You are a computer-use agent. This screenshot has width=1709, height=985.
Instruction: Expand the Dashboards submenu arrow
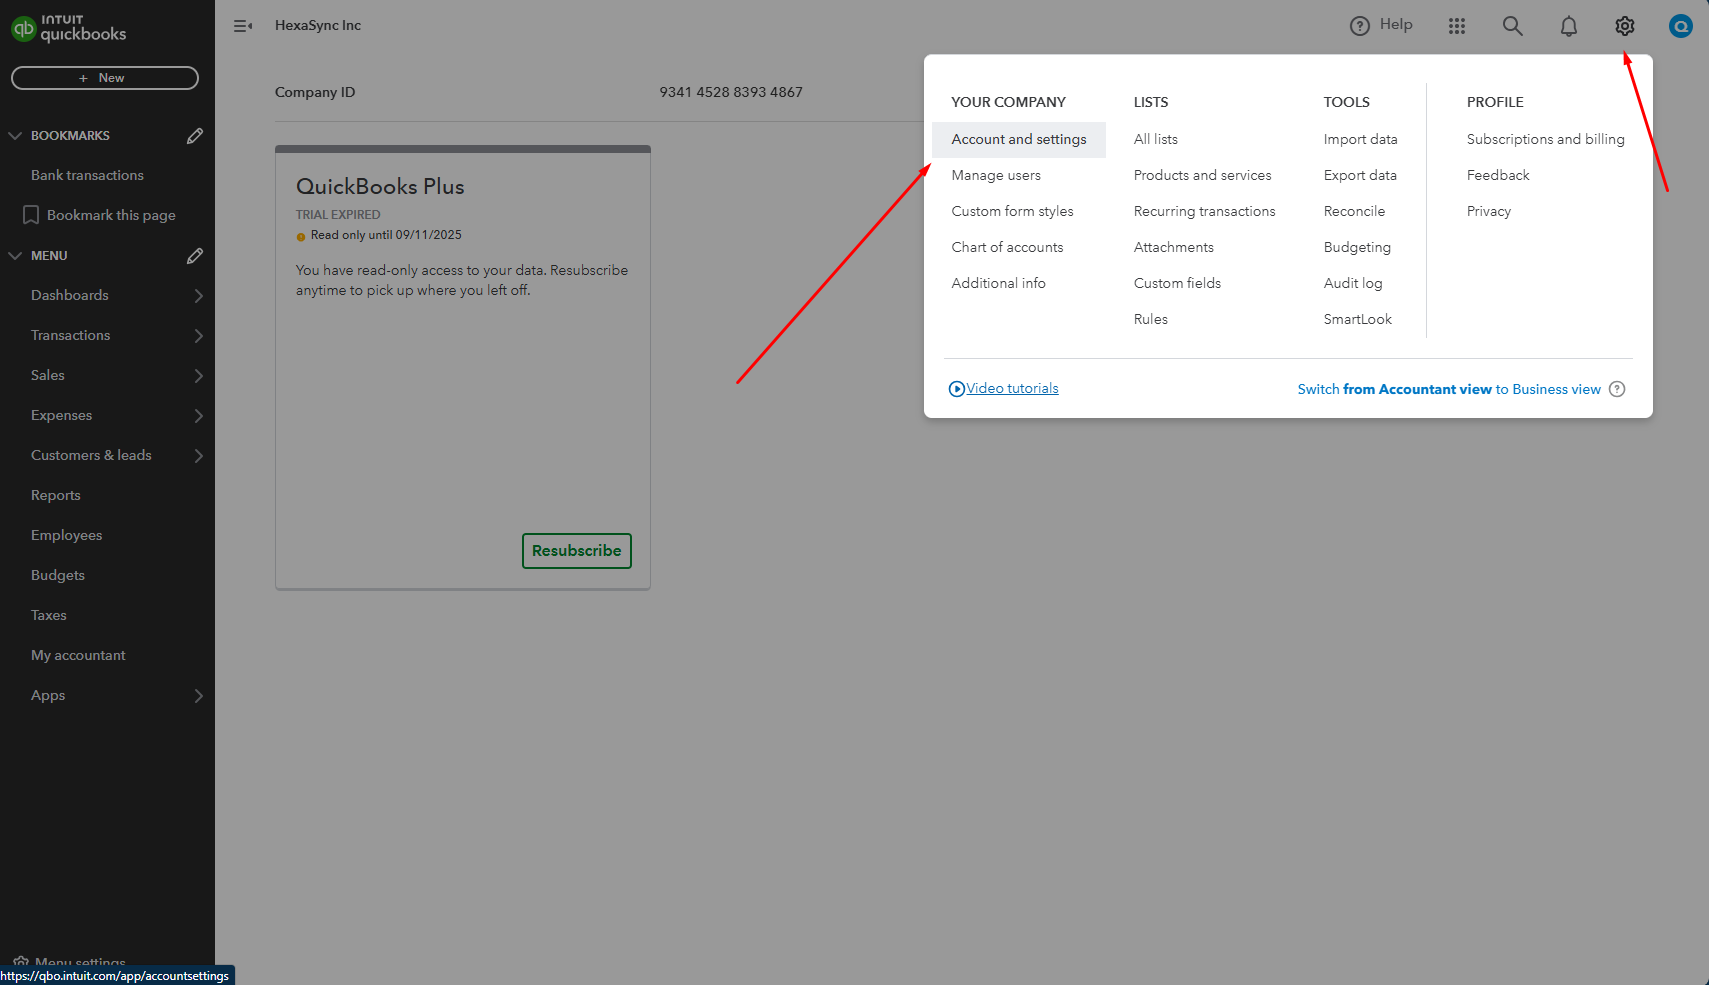198,295
